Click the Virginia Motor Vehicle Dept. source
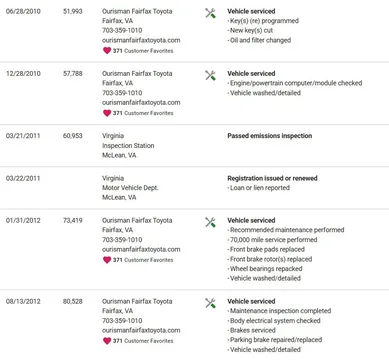Viewport: 389px width, 360px height. (x=130, y=188)
